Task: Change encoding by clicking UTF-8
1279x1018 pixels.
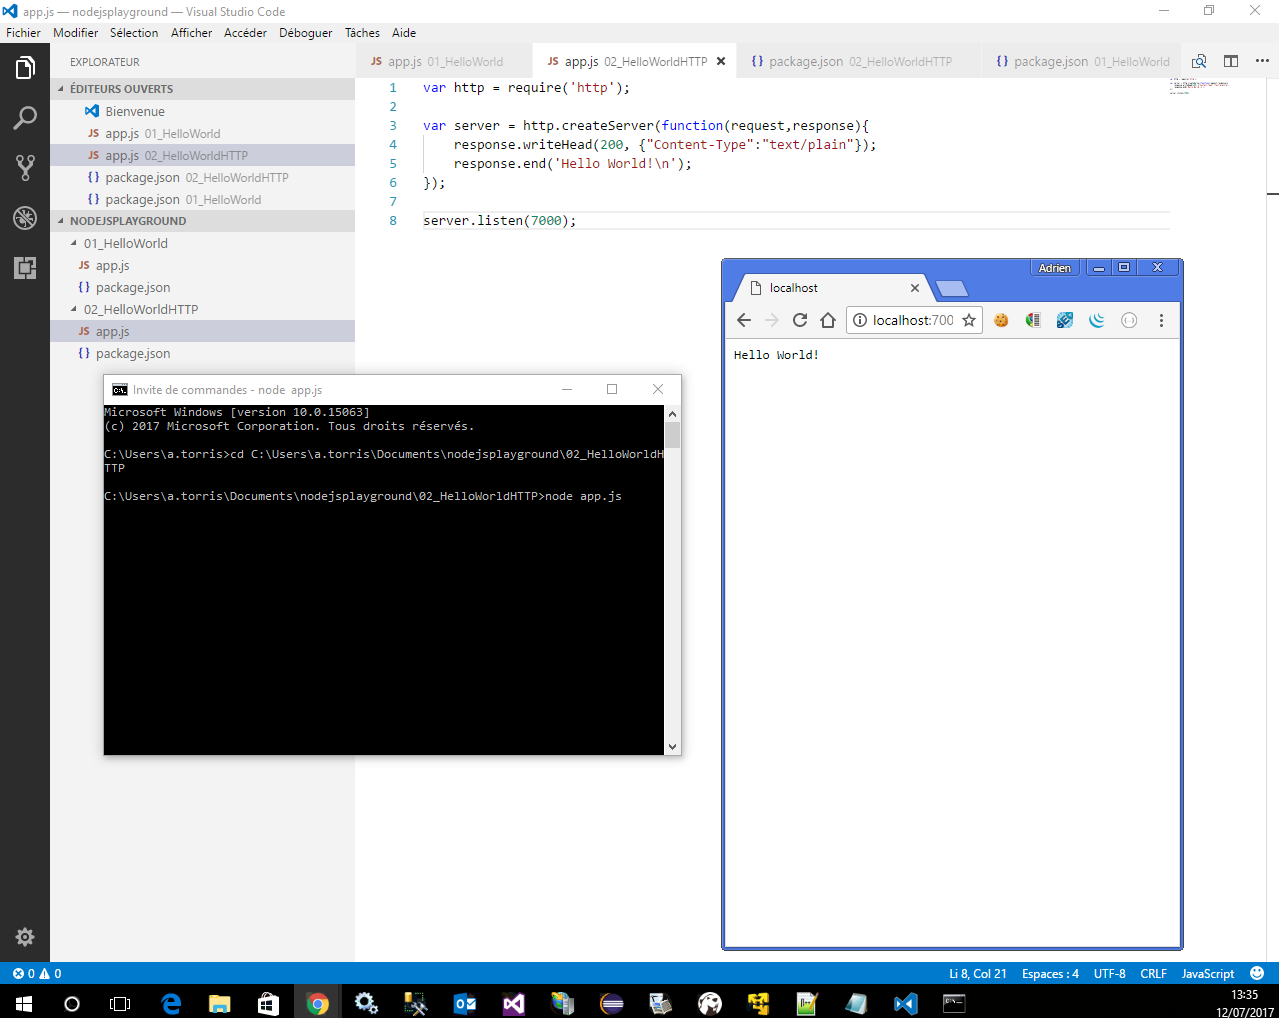Action: (1108, 972)
